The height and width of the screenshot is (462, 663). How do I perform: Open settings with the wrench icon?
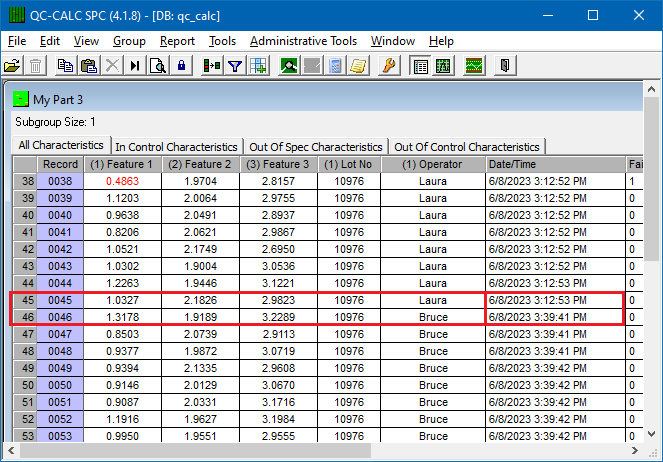click(x=389, y=66)
